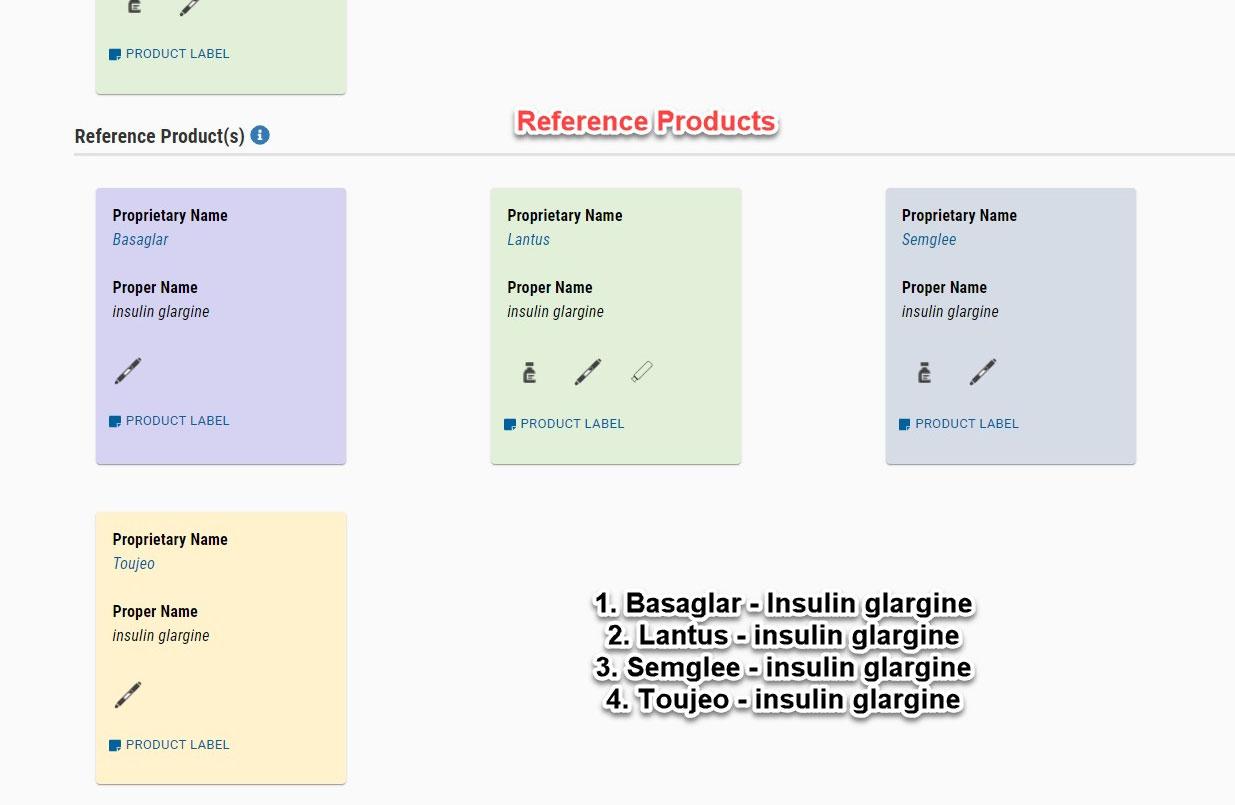The width and height of the screenshot is (1235, 805).
Task: Click the injector pen icon on Basaglar card
Action: 128,371
